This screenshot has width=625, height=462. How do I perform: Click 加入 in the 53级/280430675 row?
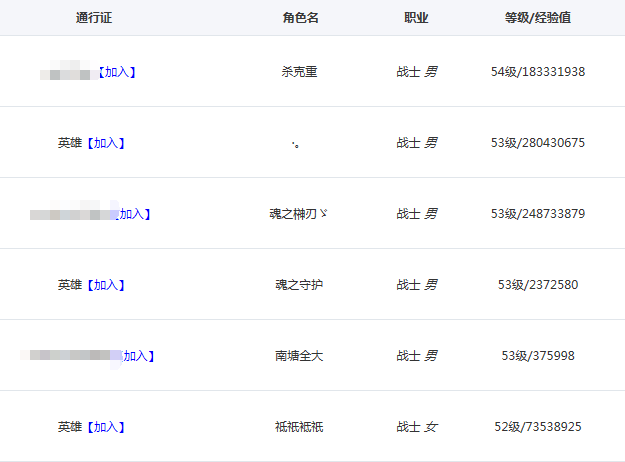coord(107,143)
